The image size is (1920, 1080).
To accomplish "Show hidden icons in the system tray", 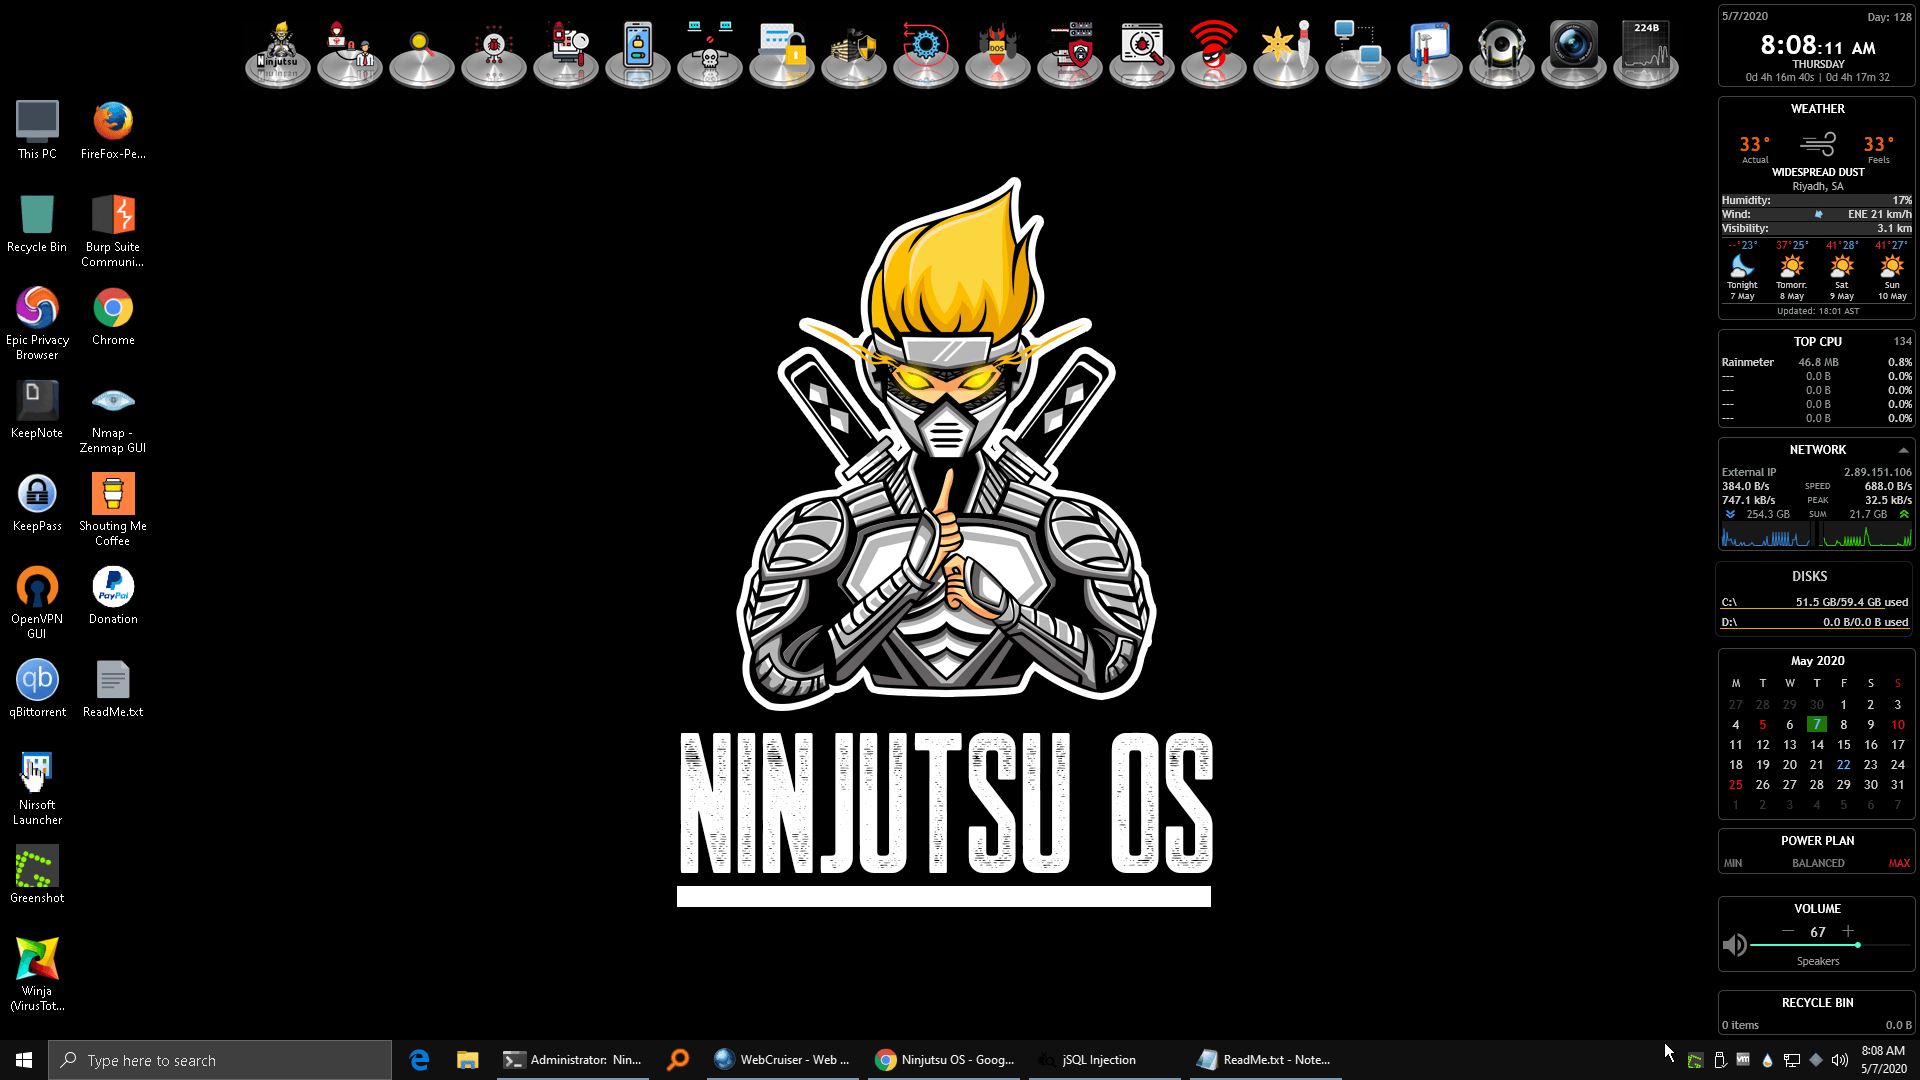I will [x=1669, y=1059].
